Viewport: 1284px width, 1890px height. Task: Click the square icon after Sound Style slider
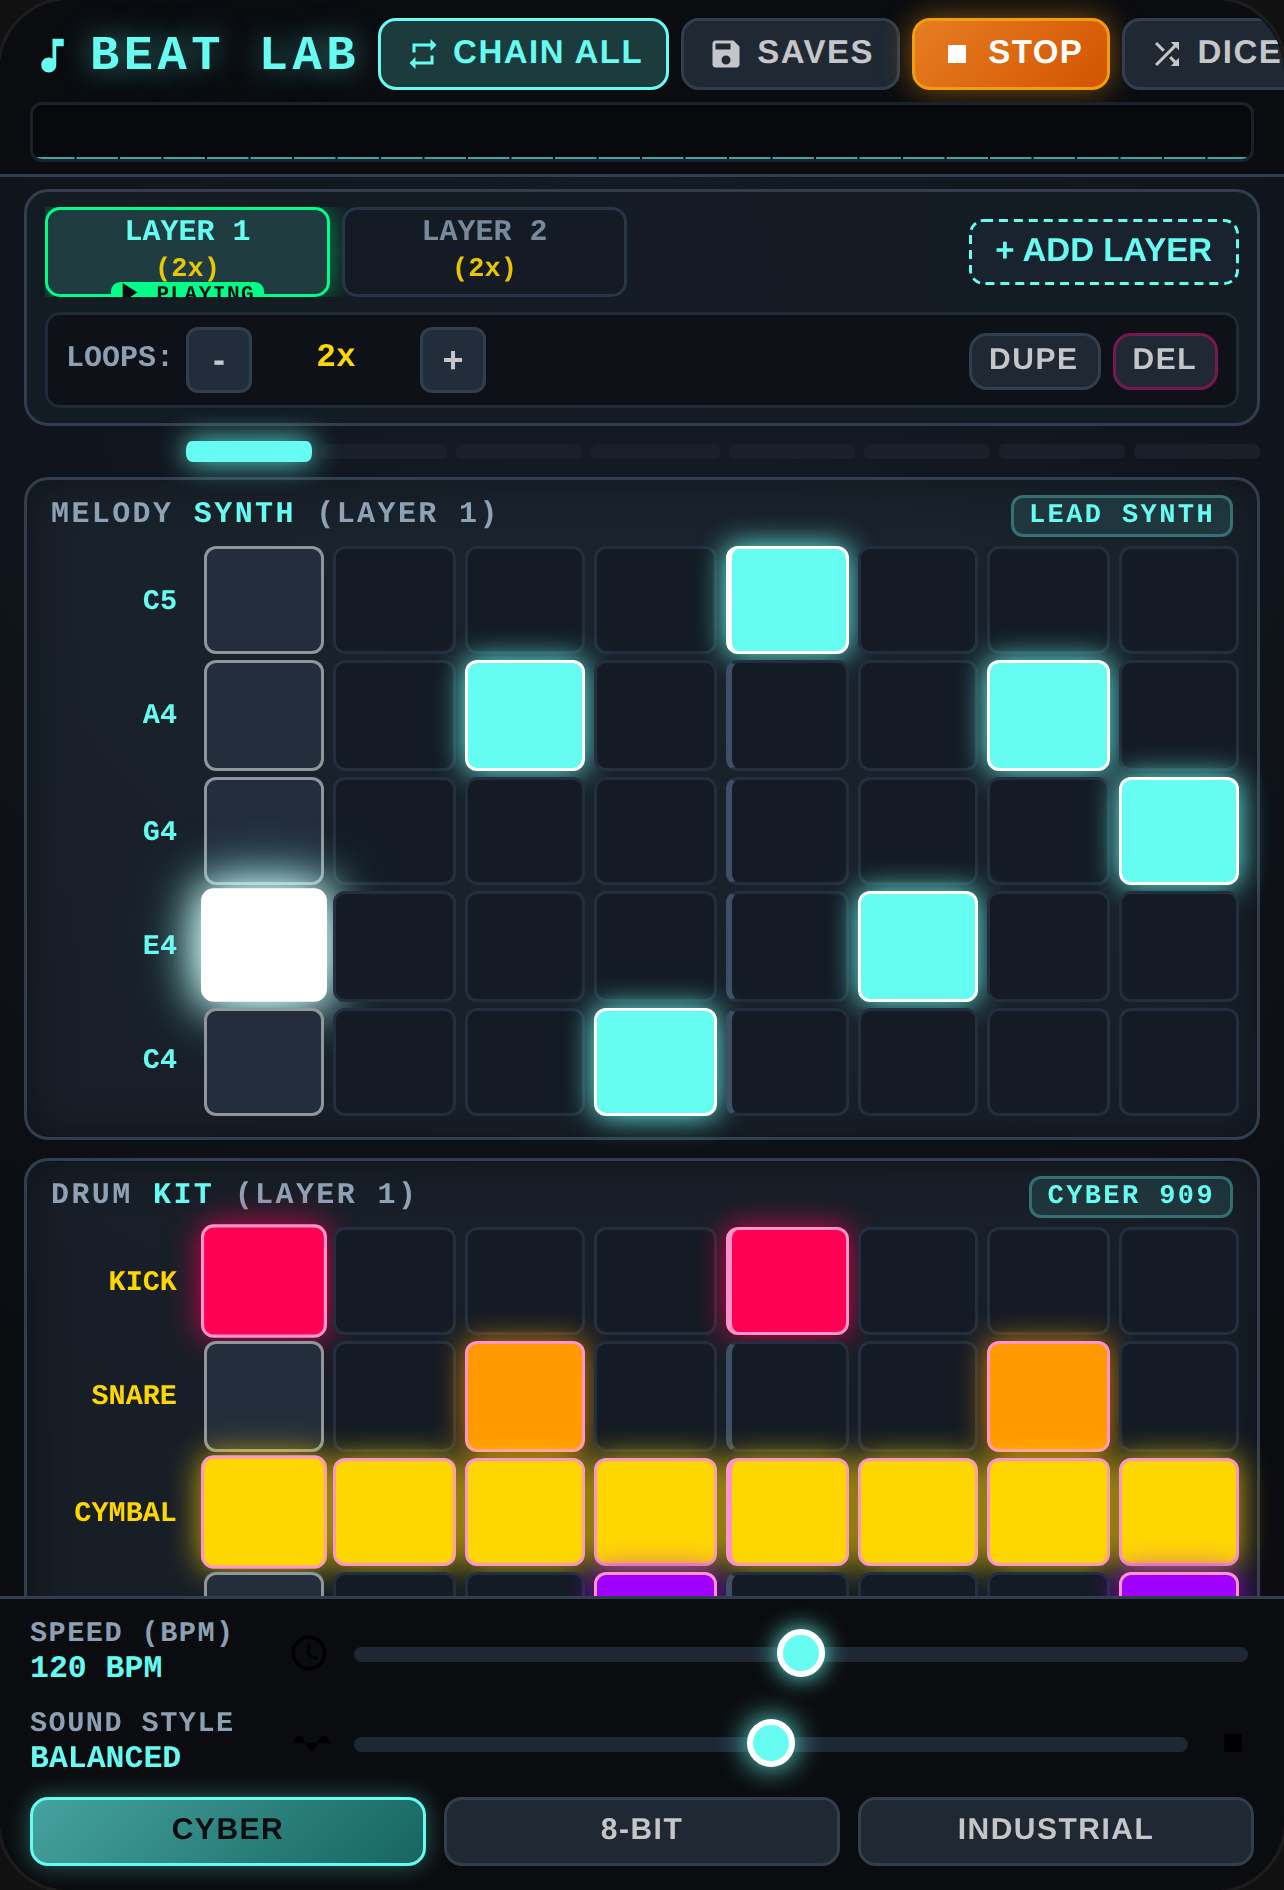[x=1233, y=1743]
